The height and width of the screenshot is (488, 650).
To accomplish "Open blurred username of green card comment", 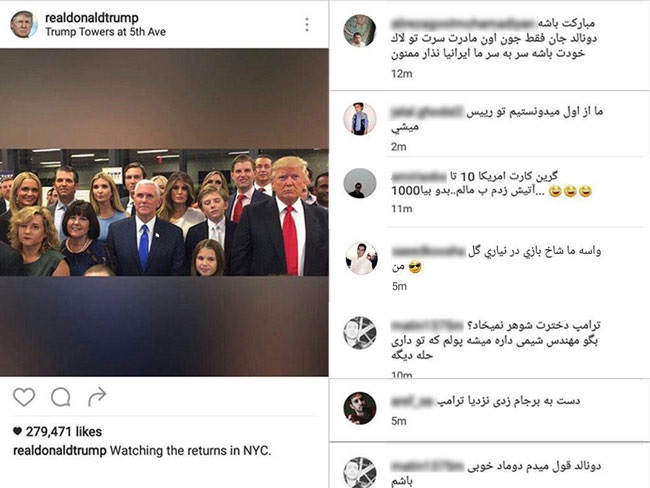I will tap(419, 176).
